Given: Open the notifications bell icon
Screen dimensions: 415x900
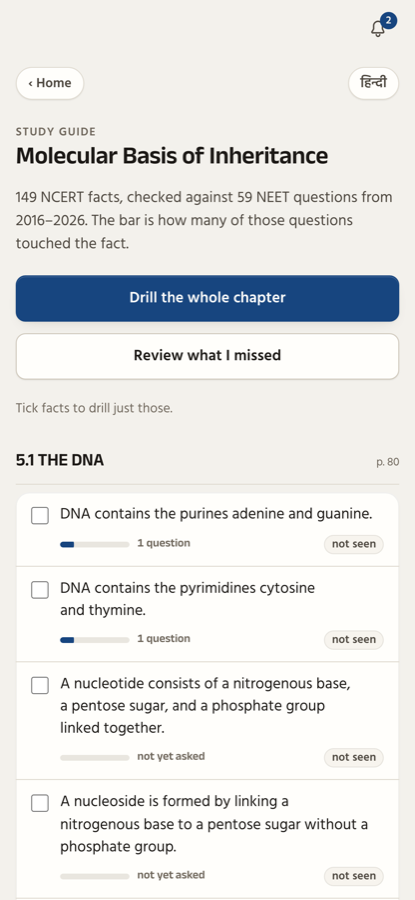Looking at the screenshot, I should [x=378, y=28].
